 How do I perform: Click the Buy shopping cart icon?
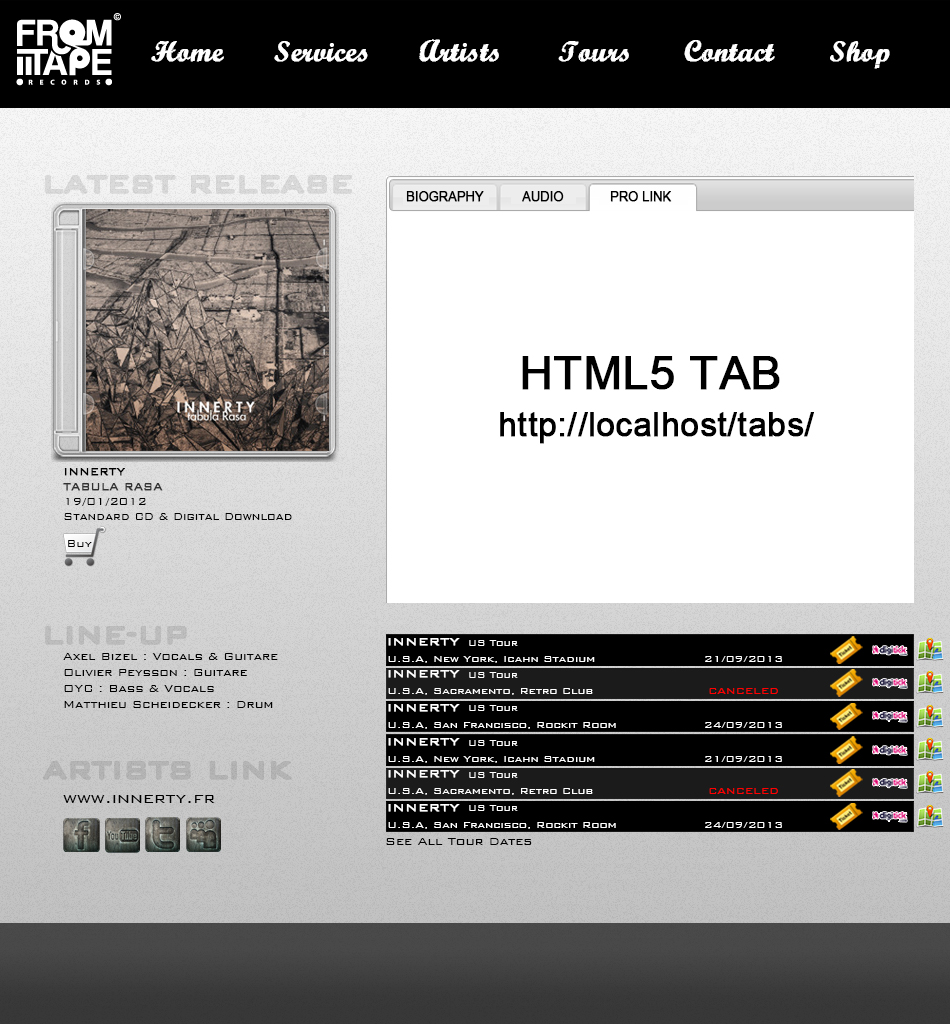83,547
